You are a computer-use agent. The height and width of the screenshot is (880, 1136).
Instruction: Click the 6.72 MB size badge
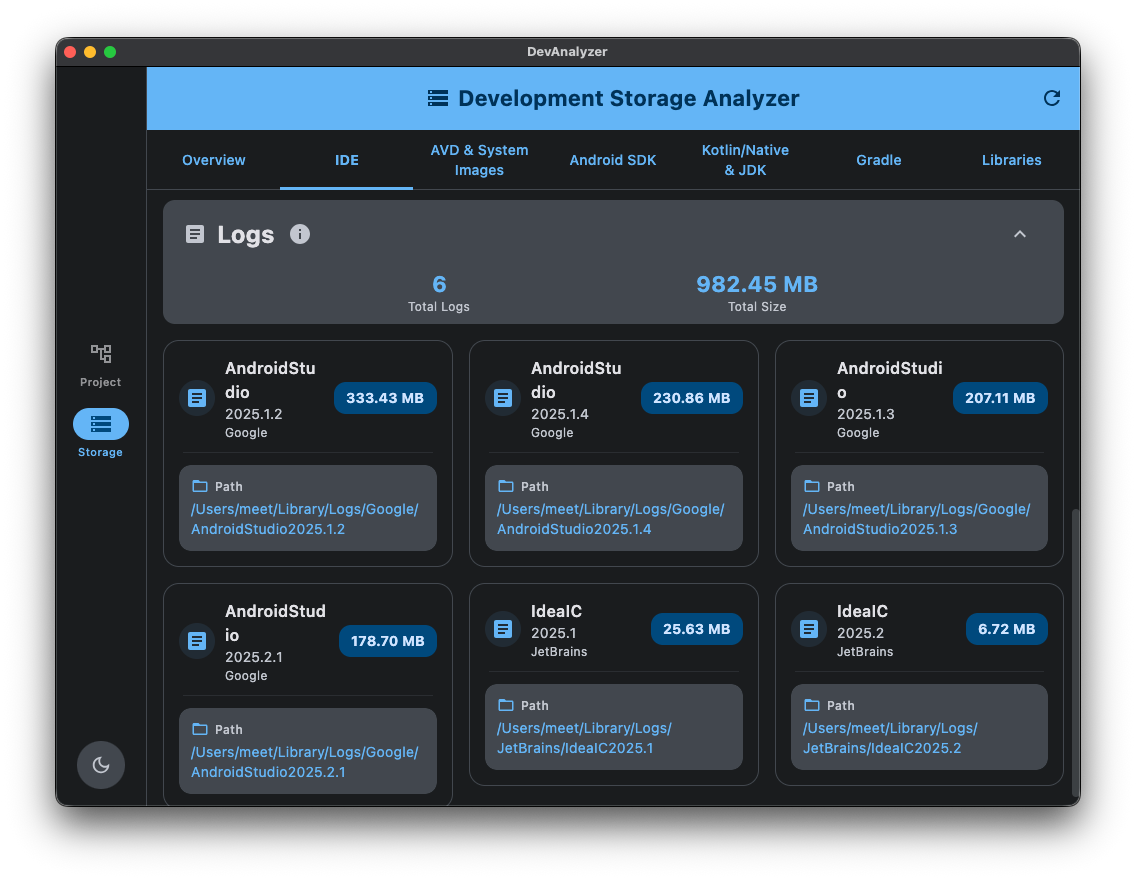[x=1006, y=629]
